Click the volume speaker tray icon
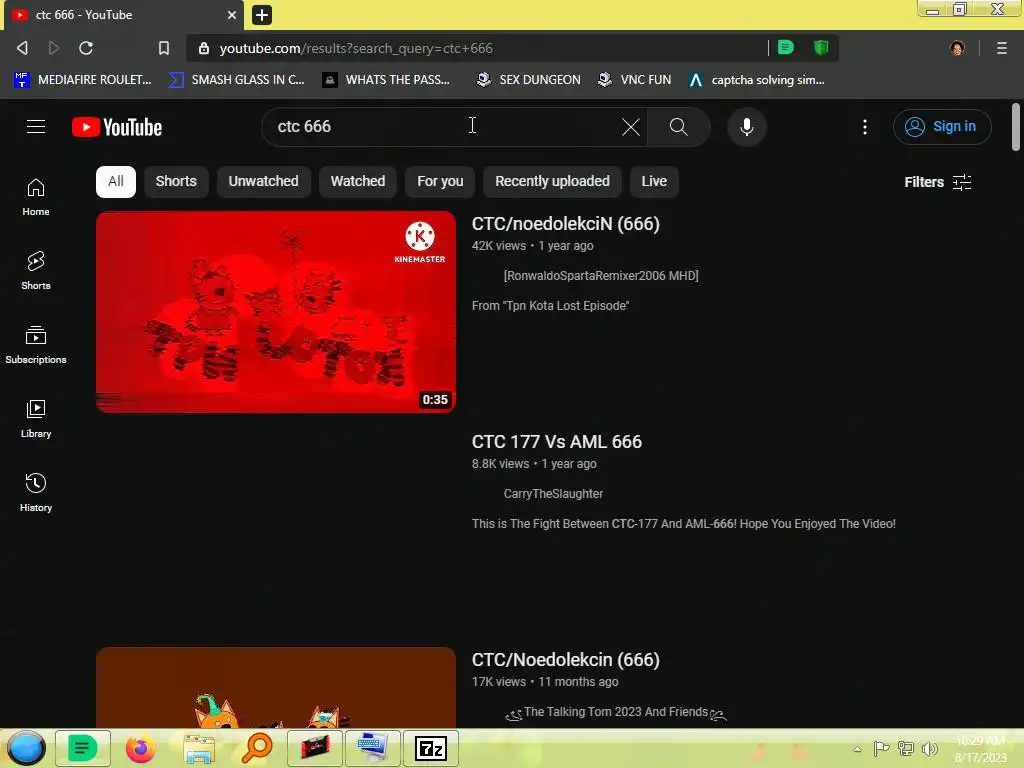Screen dimensions: 1024x768 (929, 748)
